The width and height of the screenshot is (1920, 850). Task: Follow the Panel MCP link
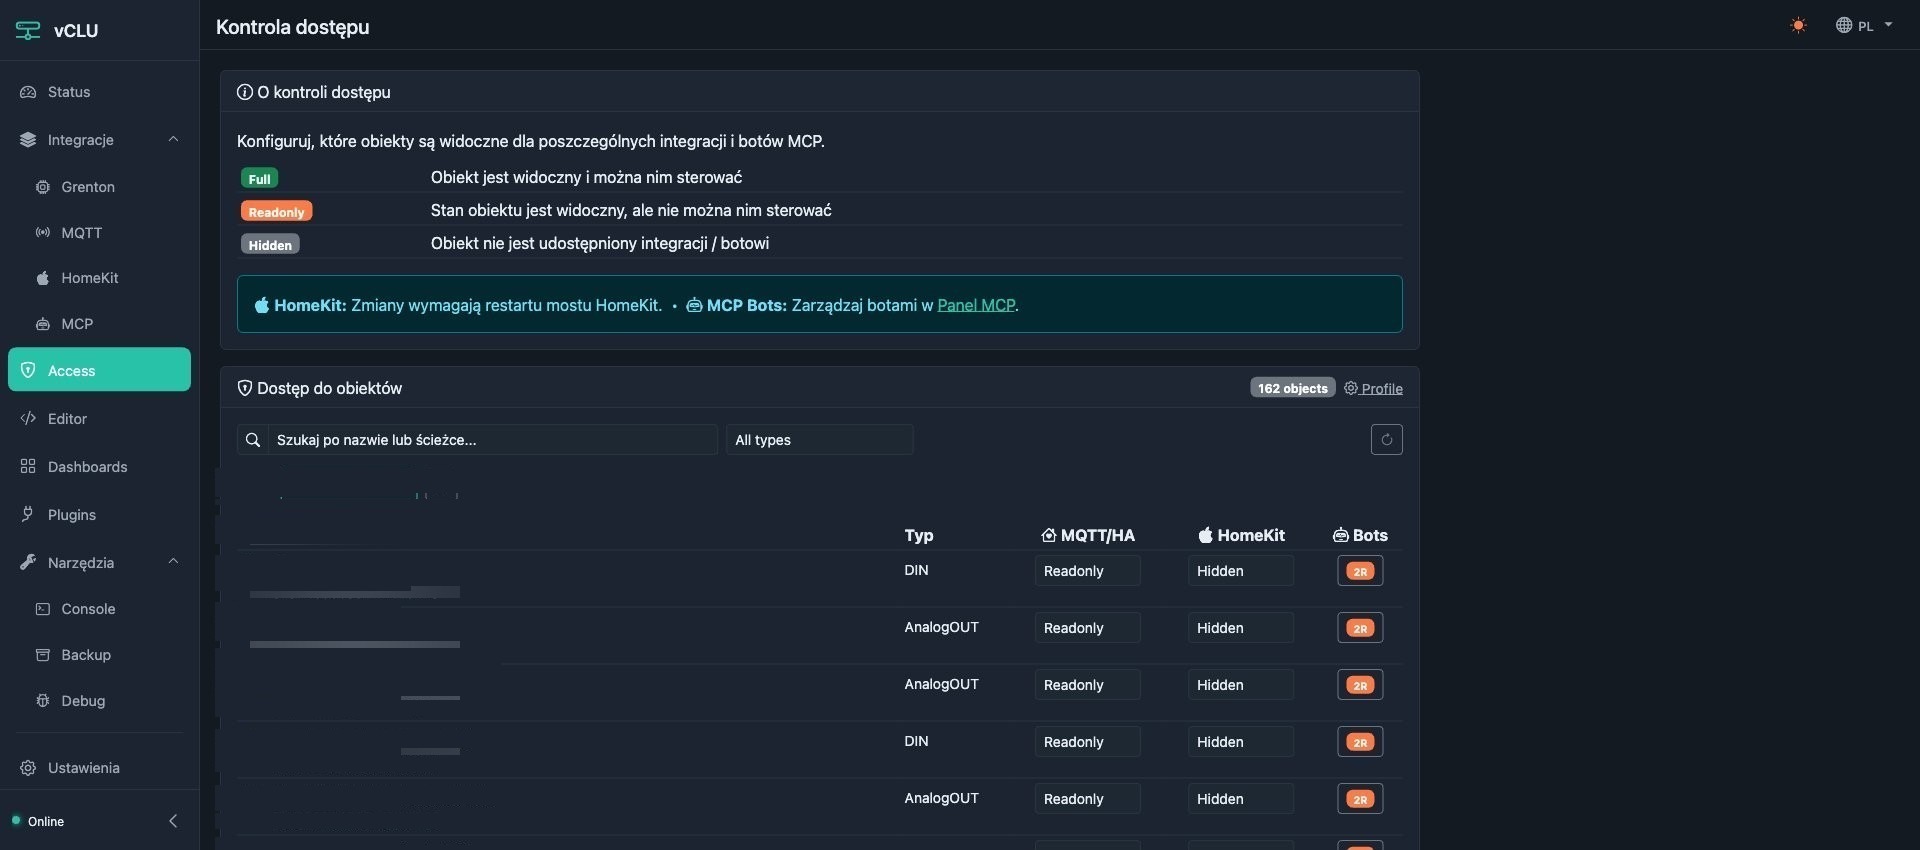tap(975, 305)
